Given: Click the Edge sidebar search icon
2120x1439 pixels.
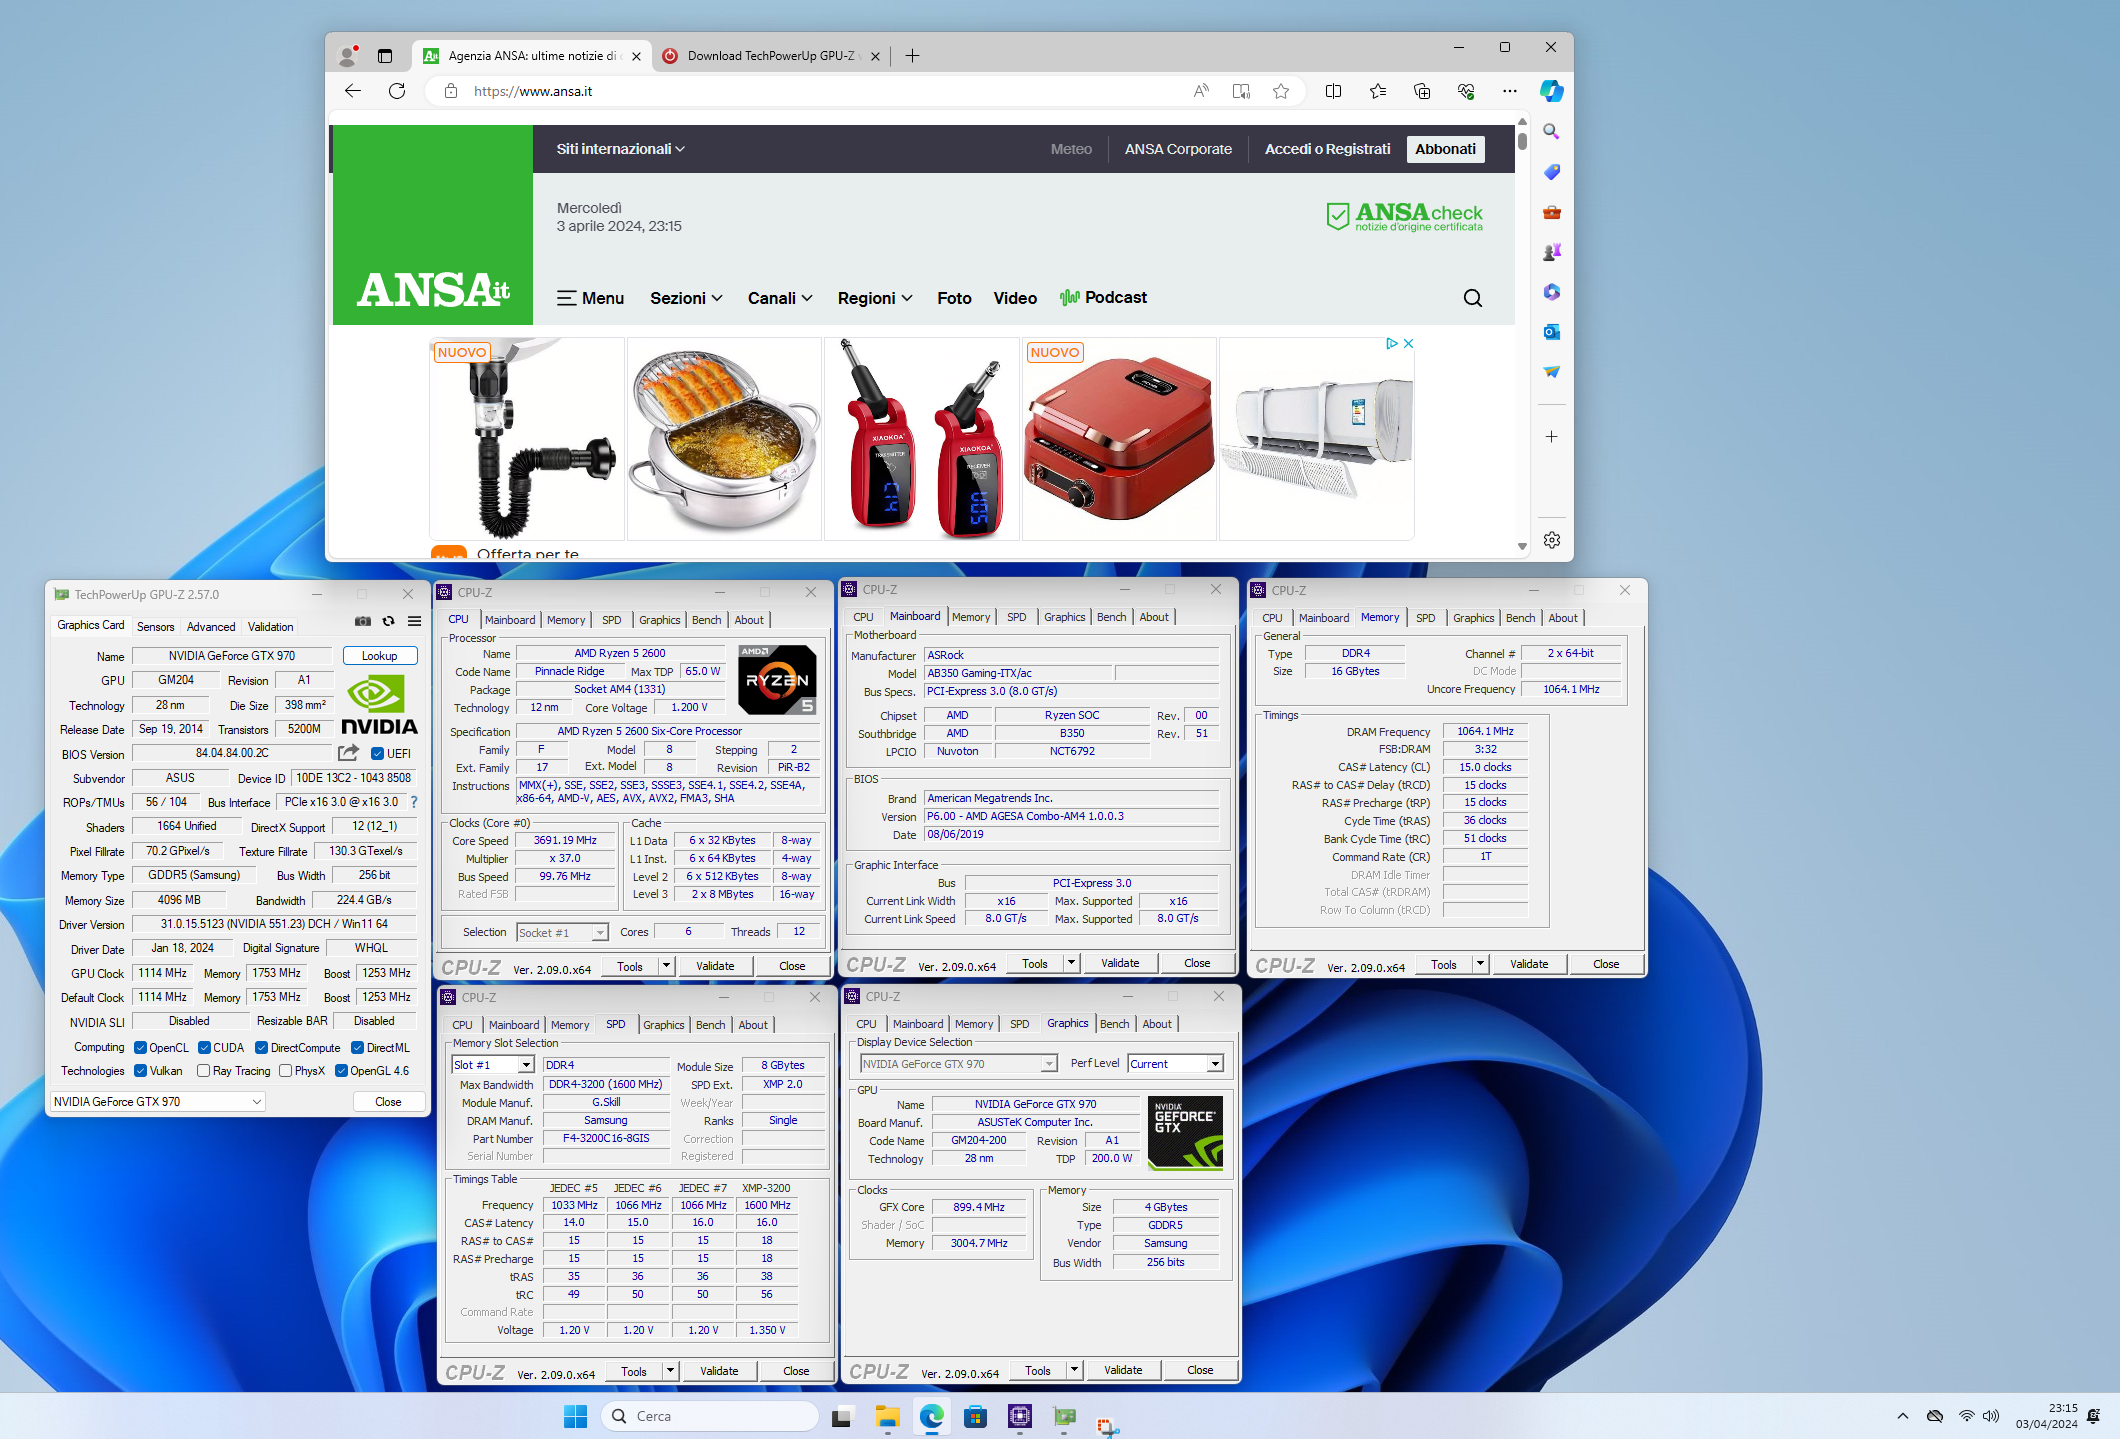Looking at the screenshot, I should pyautogui.click(x=1551, y=131).
